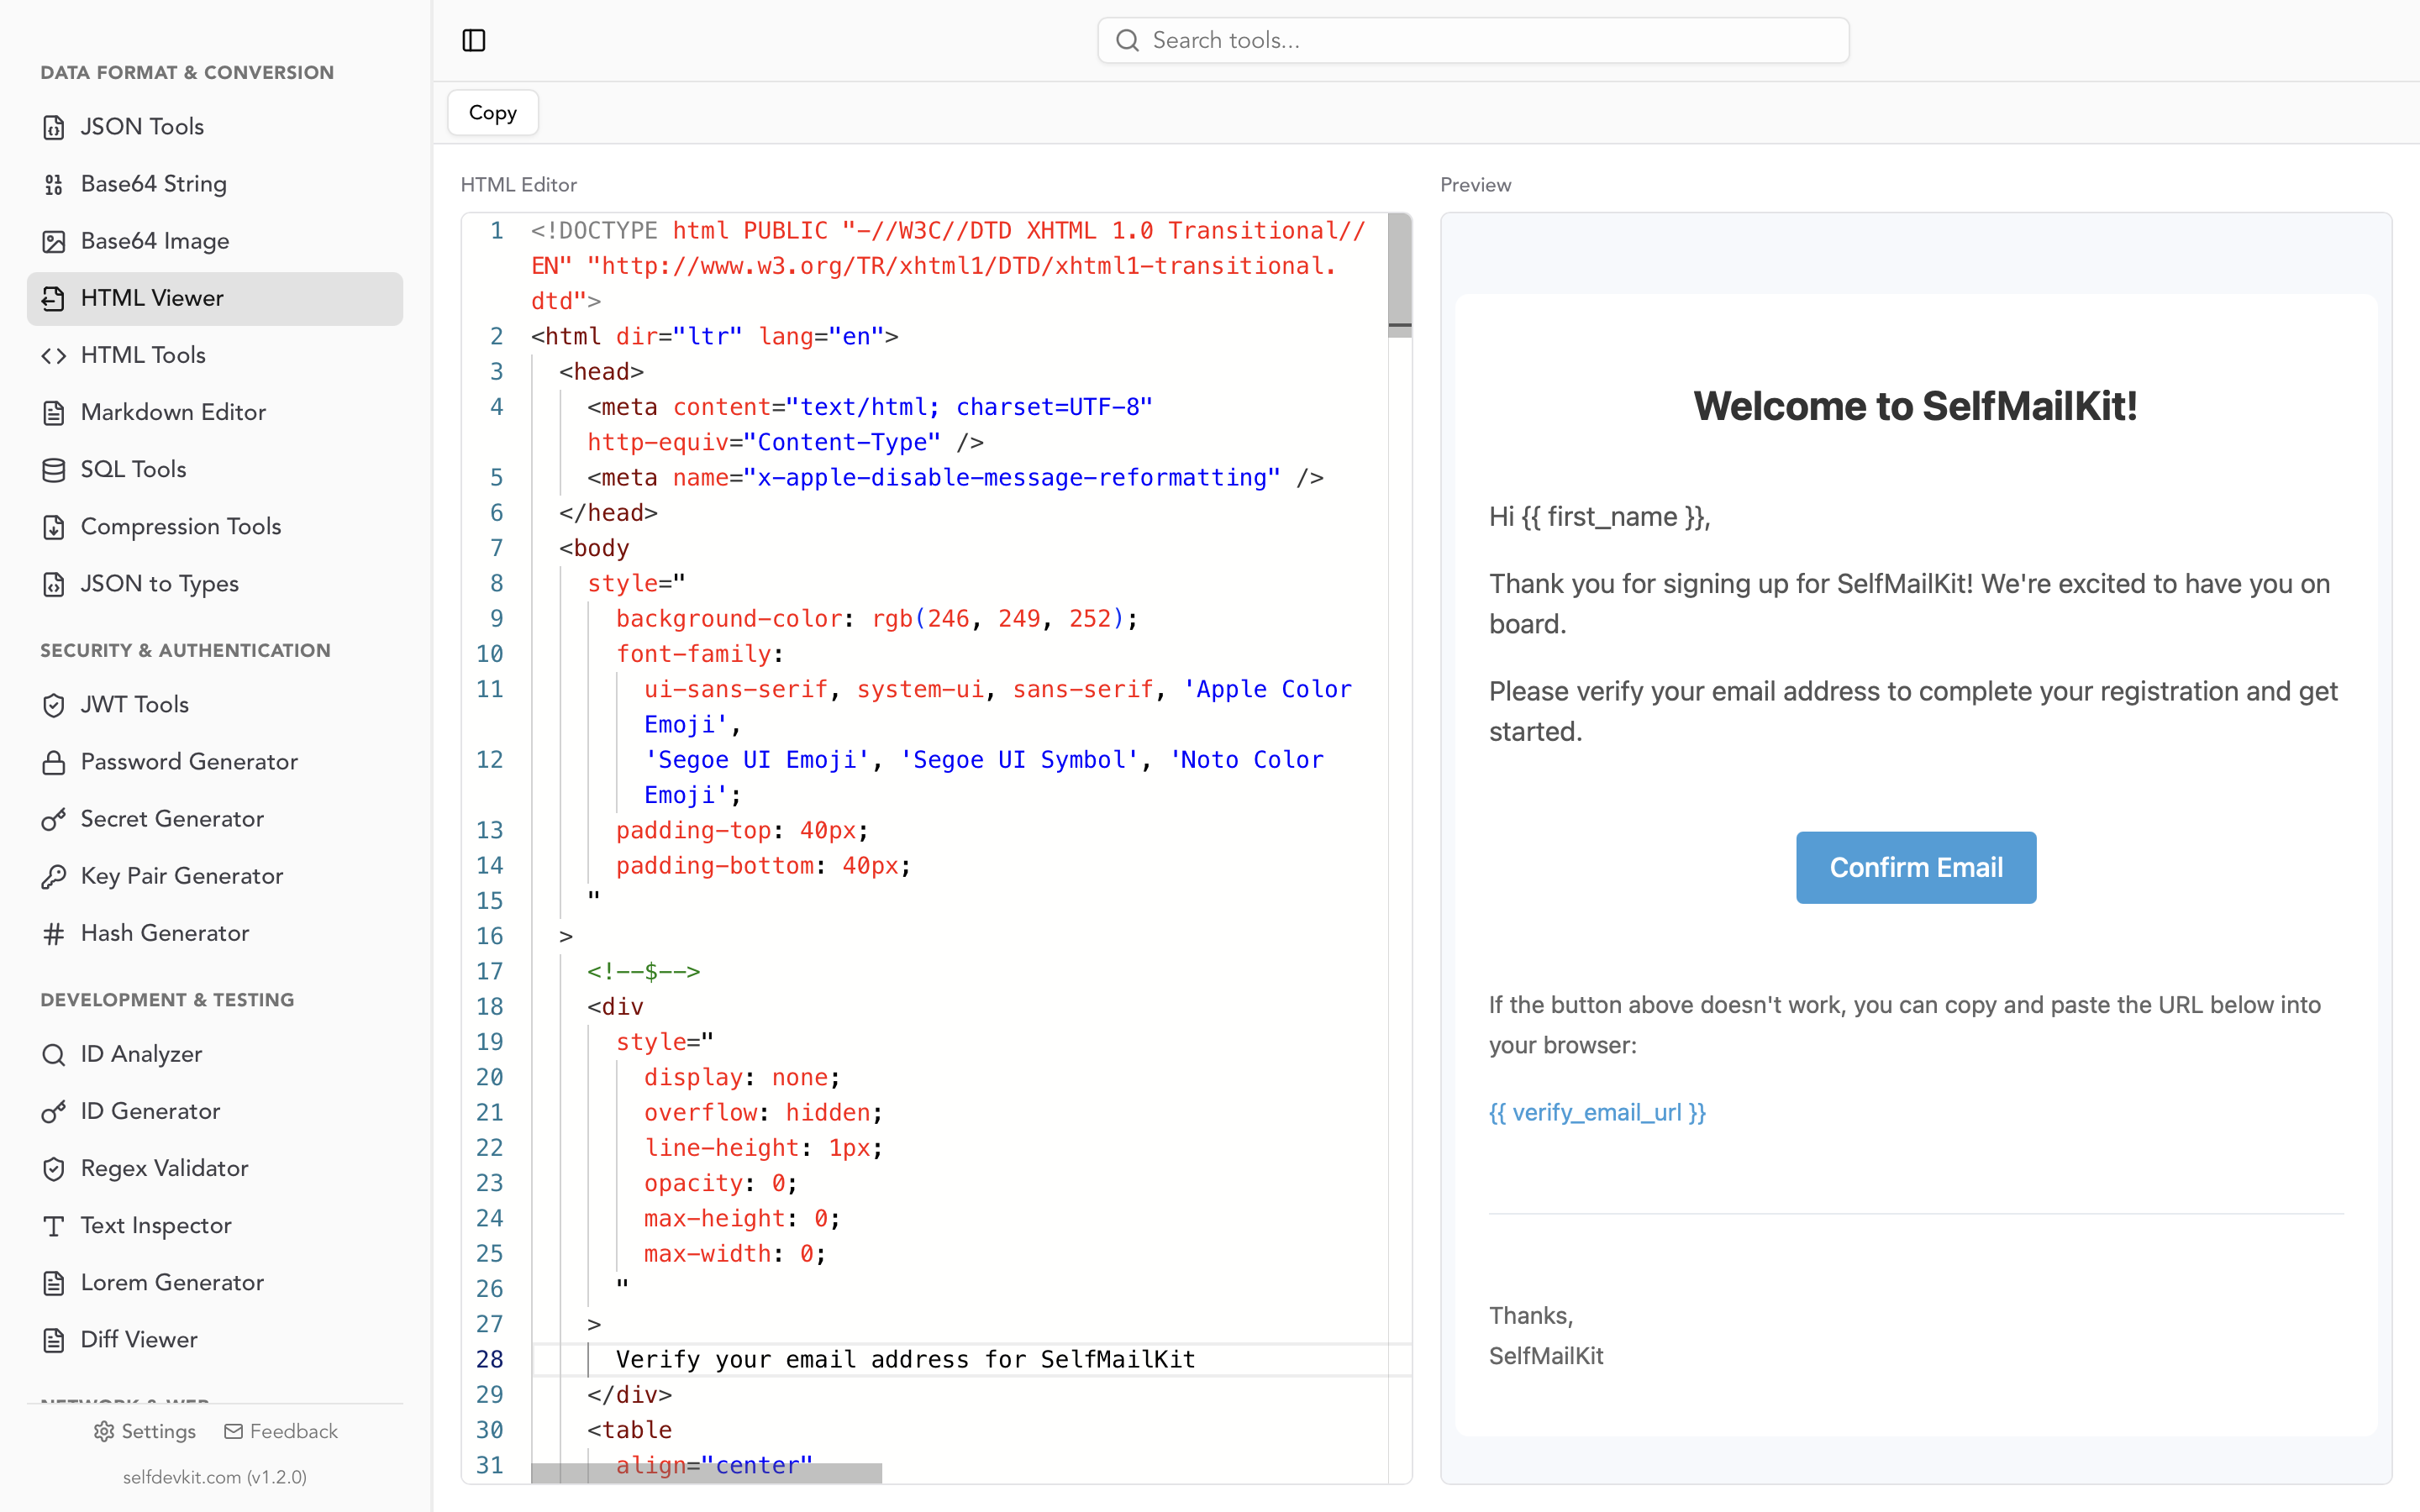Open Hash Generator
The image size is (2420, 1512).
tap(215, 933)
